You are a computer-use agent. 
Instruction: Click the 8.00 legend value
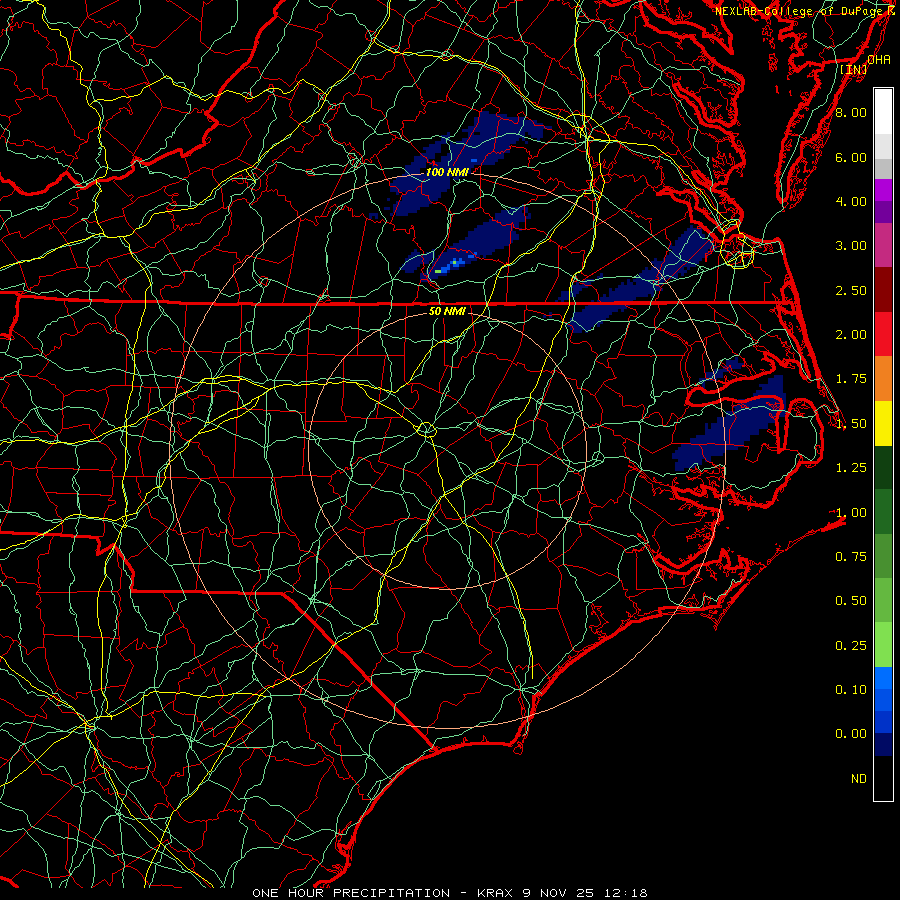[851, 112]
